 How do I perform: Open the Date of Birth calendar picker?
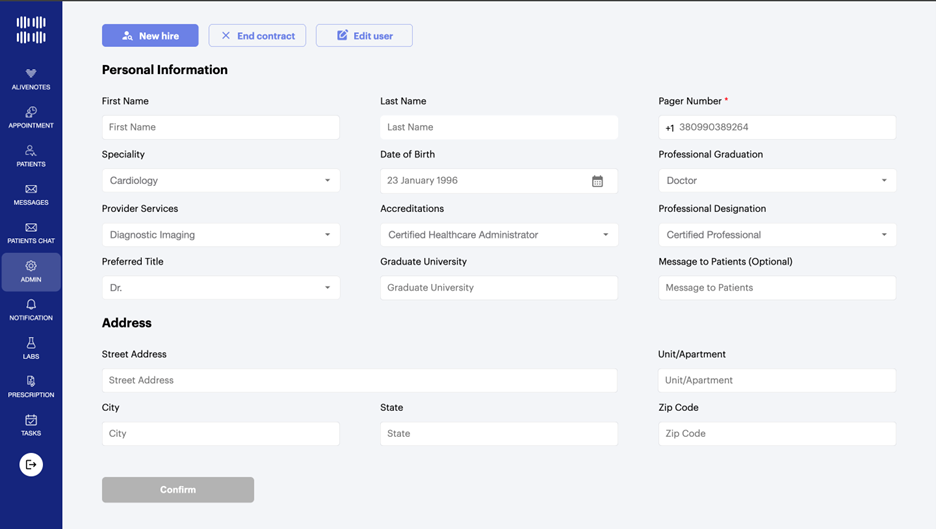point(597,181)
